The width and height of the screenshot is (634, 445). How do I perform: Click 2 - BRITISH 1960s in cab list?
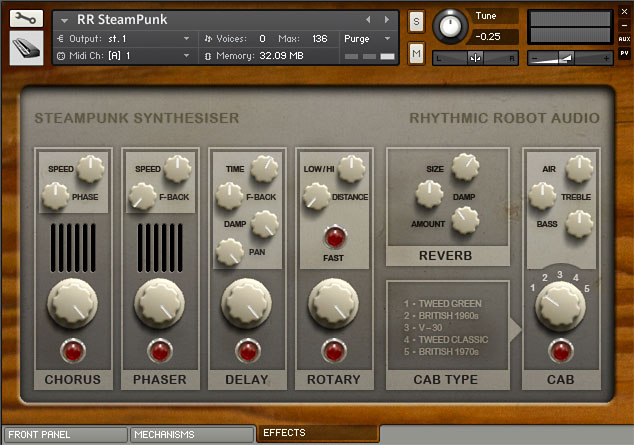(x=441, y=316)
